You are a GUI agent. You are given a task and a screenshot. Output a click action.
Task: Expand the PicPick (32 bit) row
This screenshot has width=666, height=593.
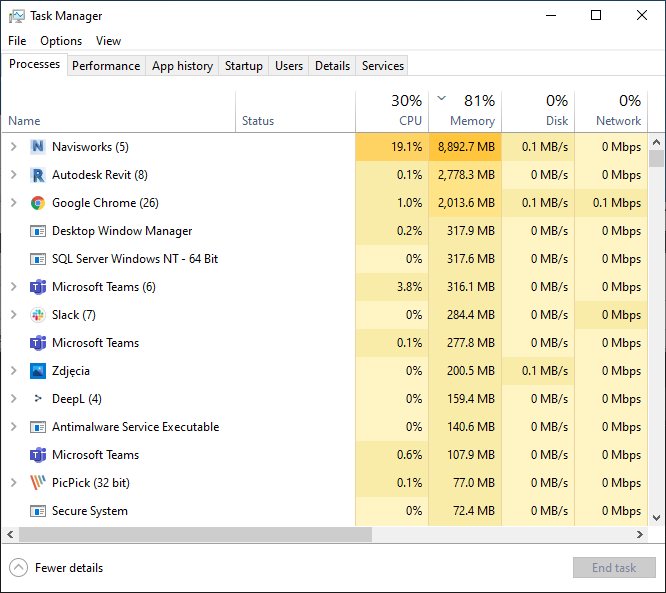pos(14,483)
